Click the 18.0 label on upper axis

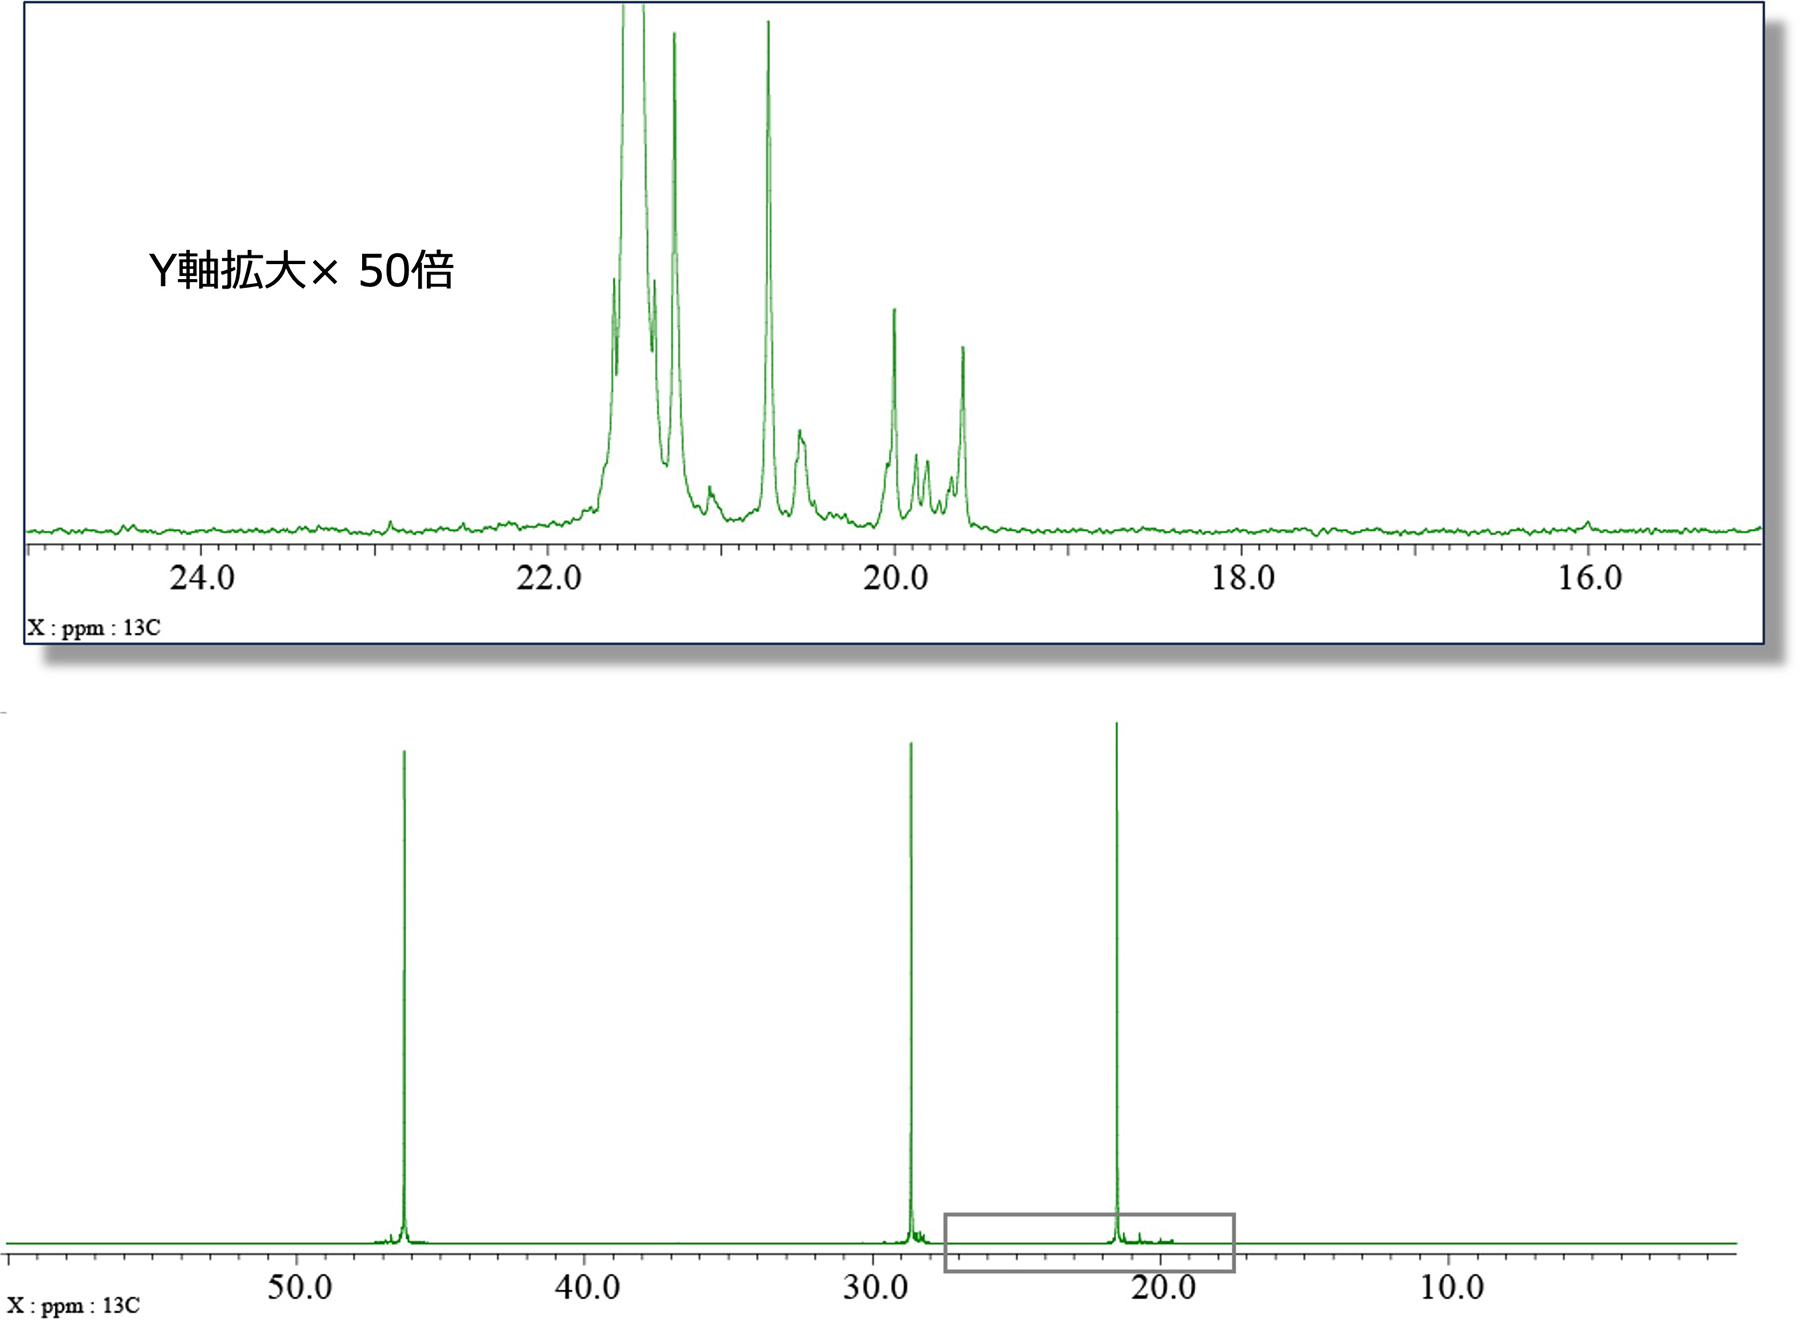coord(1243,578)
